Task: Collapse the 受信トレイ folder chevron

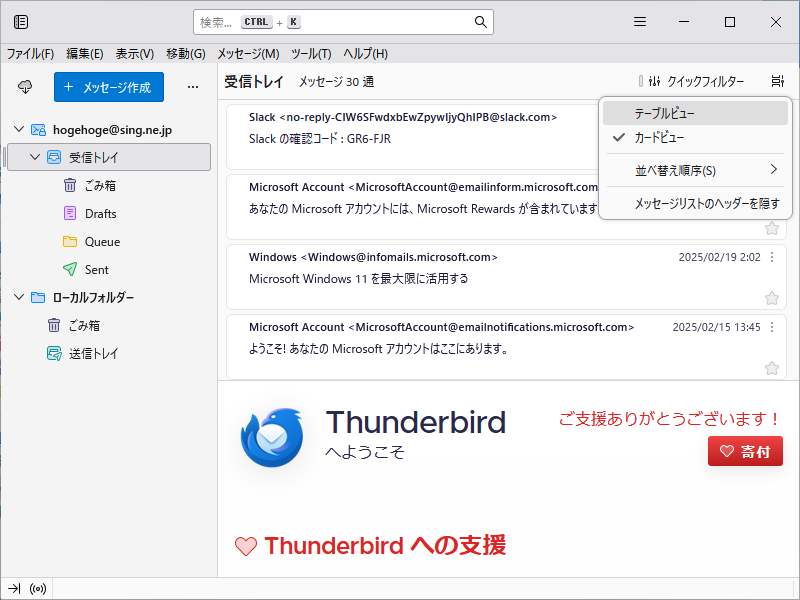Action: 35,157
